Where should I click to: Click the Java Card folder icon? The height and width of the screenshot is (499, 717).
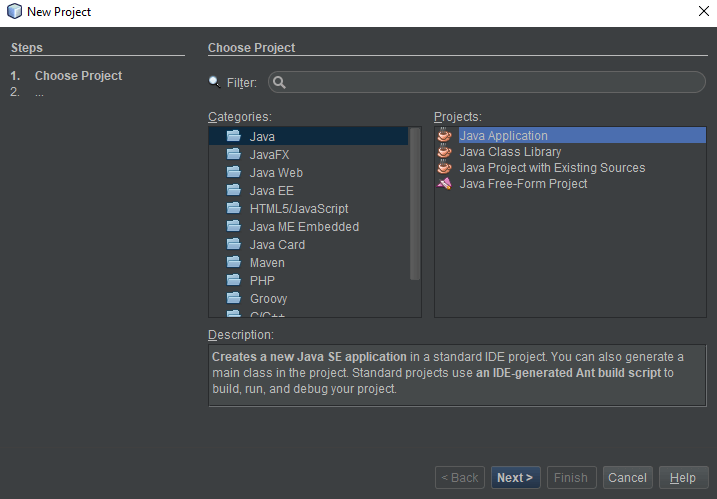(x=234, y=244)
